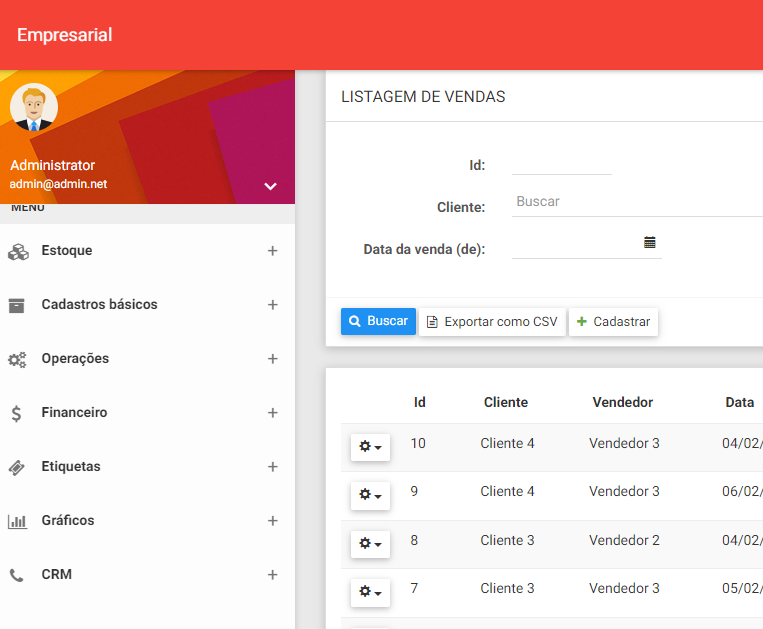Open the Gráficos menu item
Image resolution: width=763 pixels, height=629 pixels.
click(x=147, y=521)
